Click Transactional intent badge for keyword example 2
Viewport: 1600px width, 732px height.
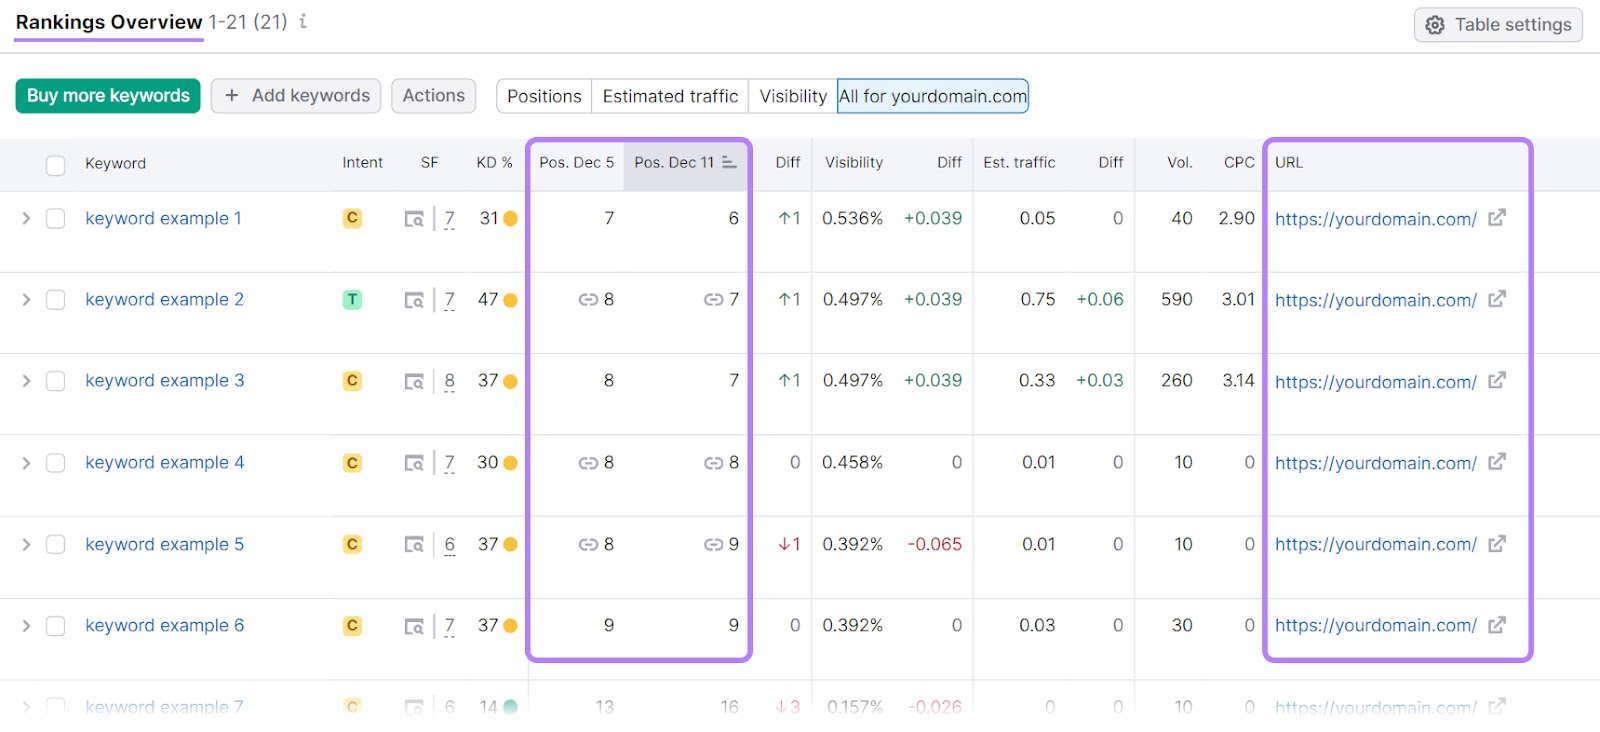pyautogui.click(x=352, y=300)
